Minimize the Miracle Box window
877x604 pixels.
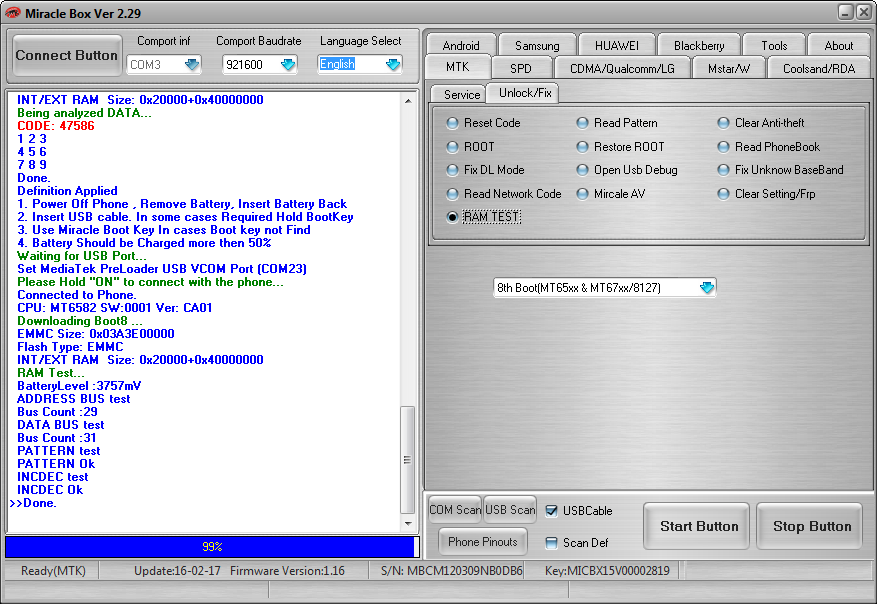point(845,12)
